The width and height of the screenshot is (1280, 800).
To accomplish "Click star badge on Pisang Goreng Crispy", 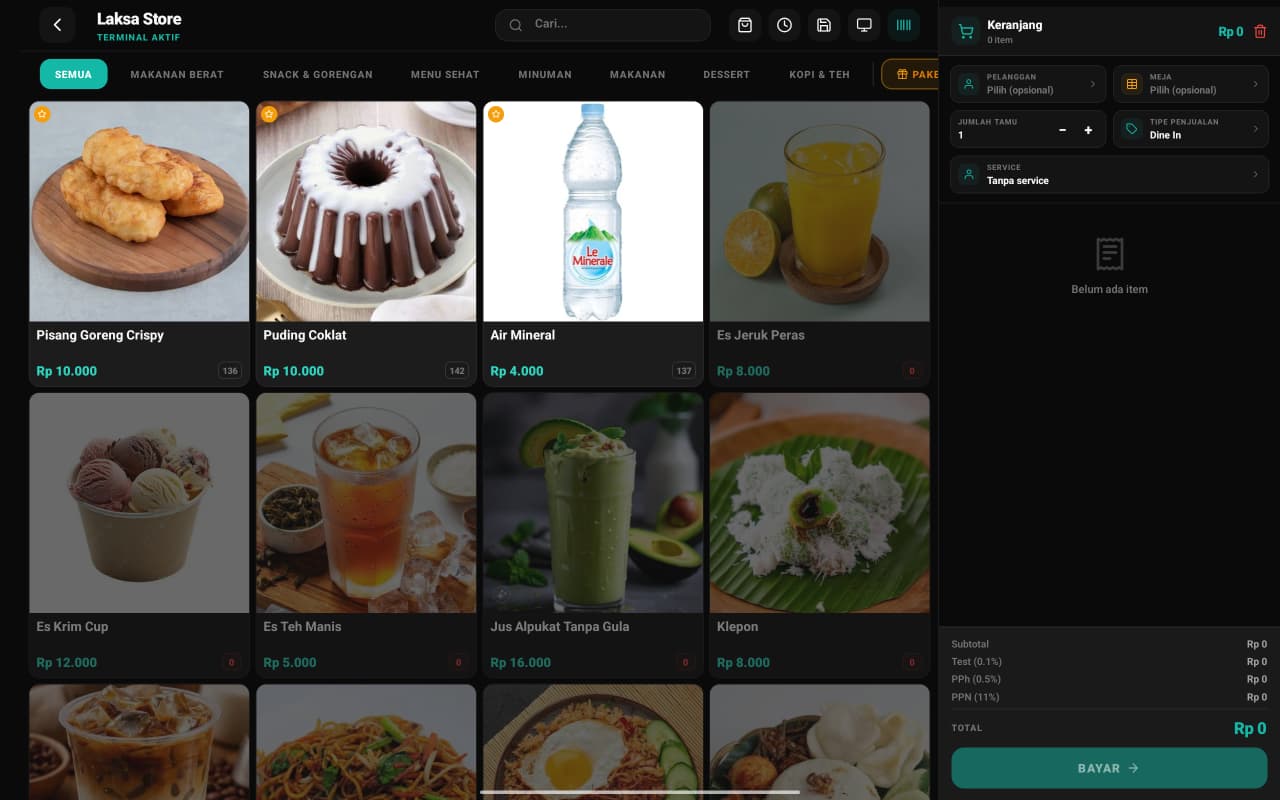I will pyautogui.click(x=42, y=115).
